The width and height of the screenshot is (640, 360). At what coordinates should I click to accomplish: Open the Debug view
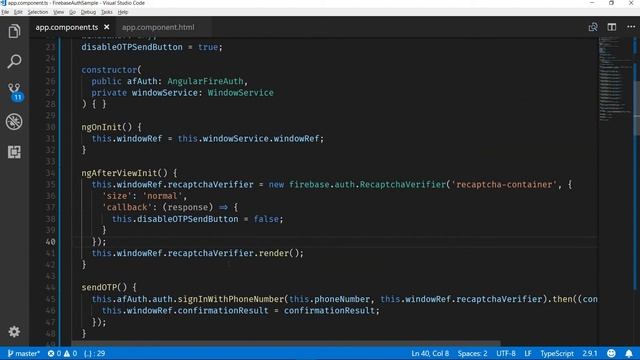(x=14, y=122)
